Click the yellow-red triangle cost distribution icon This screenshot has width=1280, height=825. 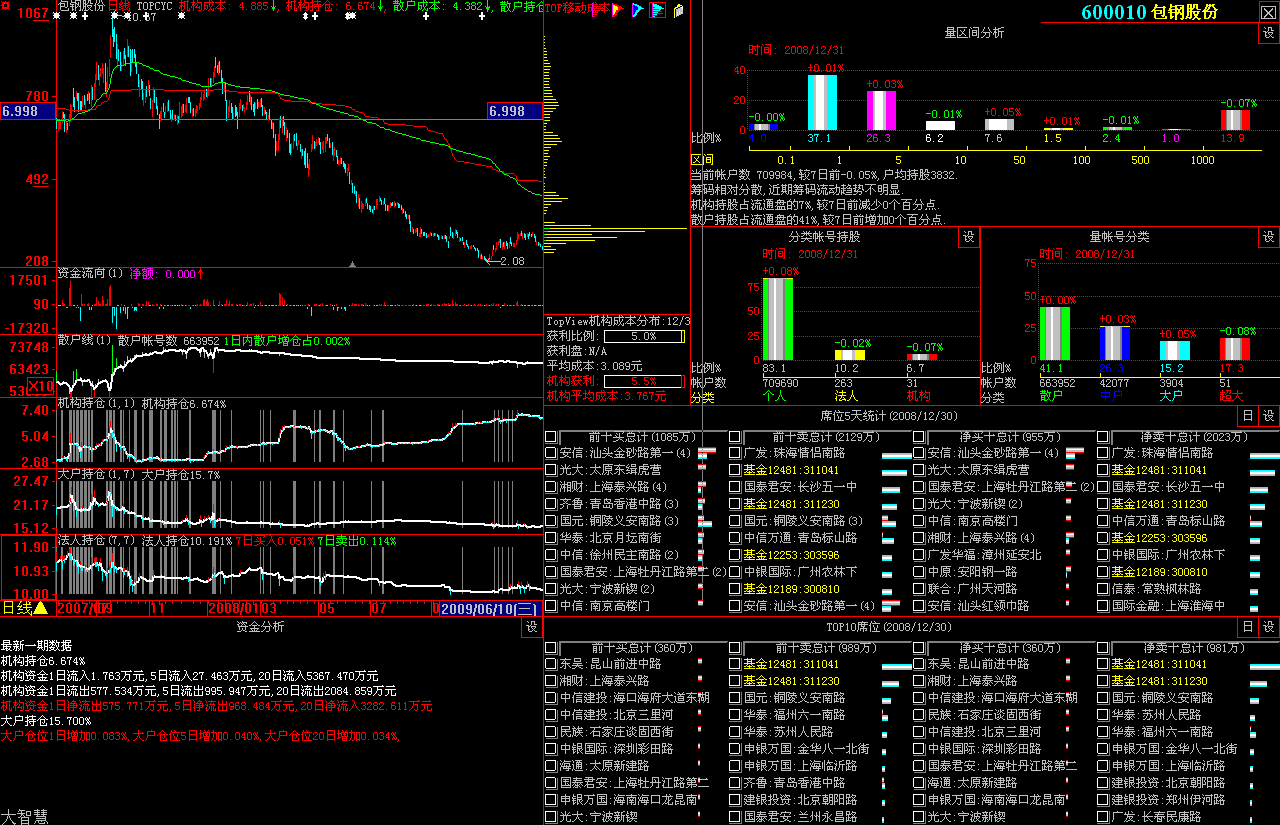[616, 10]
